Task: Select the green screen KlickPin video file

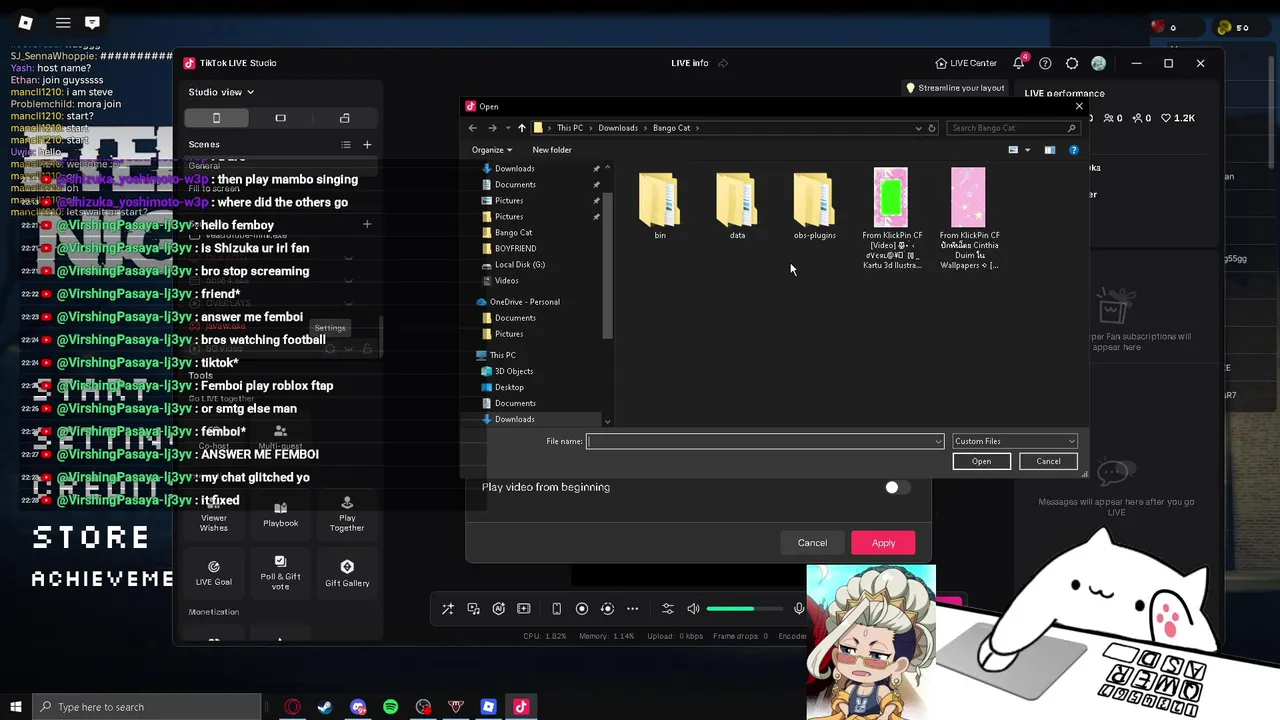Action: coord(891,218)
